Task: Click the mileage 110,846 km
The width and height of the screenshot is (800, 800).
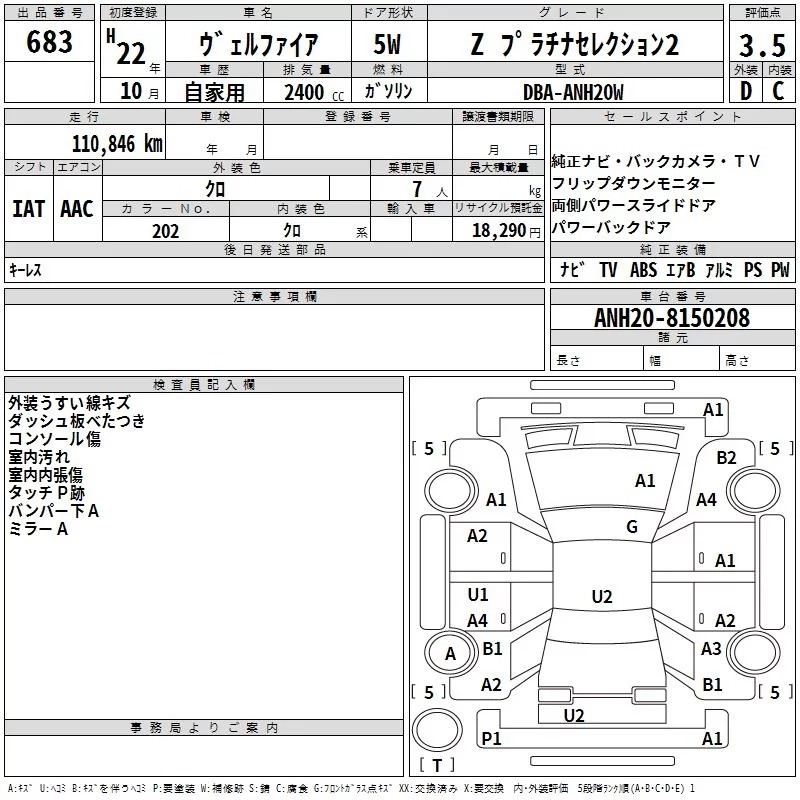Action: click(117, 144)
